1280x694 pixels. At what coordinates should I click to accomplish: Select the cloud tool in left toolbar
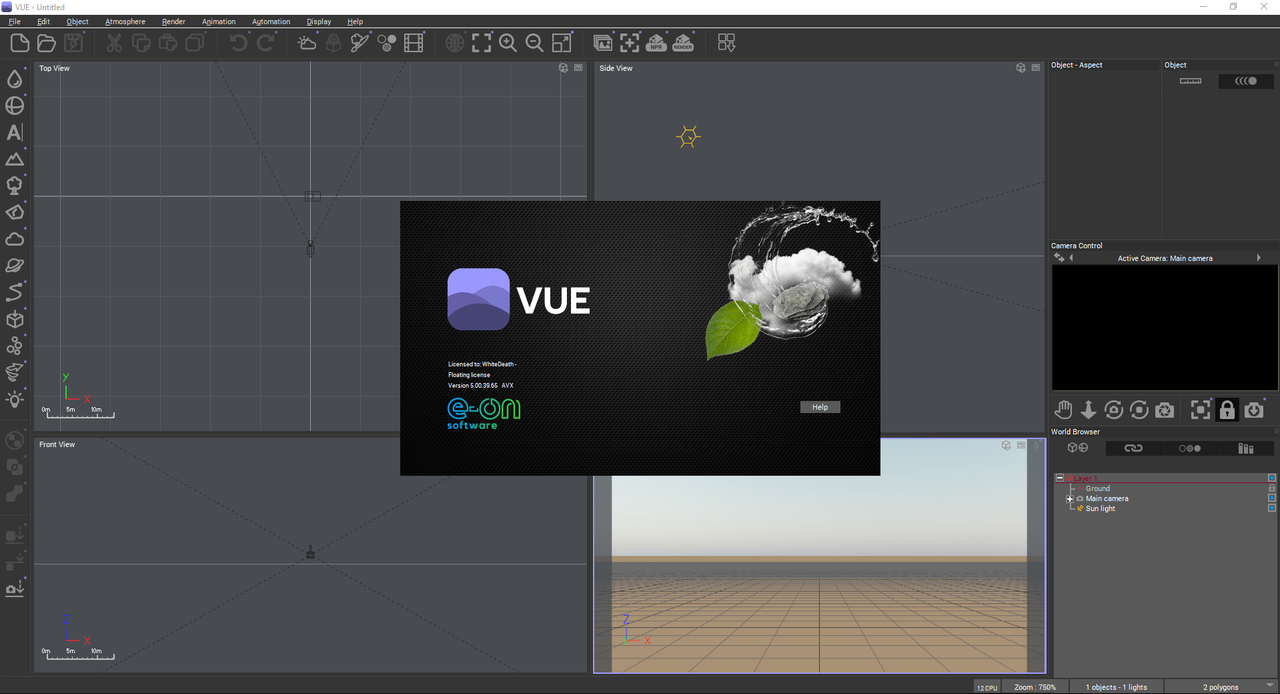pos(15,239)
